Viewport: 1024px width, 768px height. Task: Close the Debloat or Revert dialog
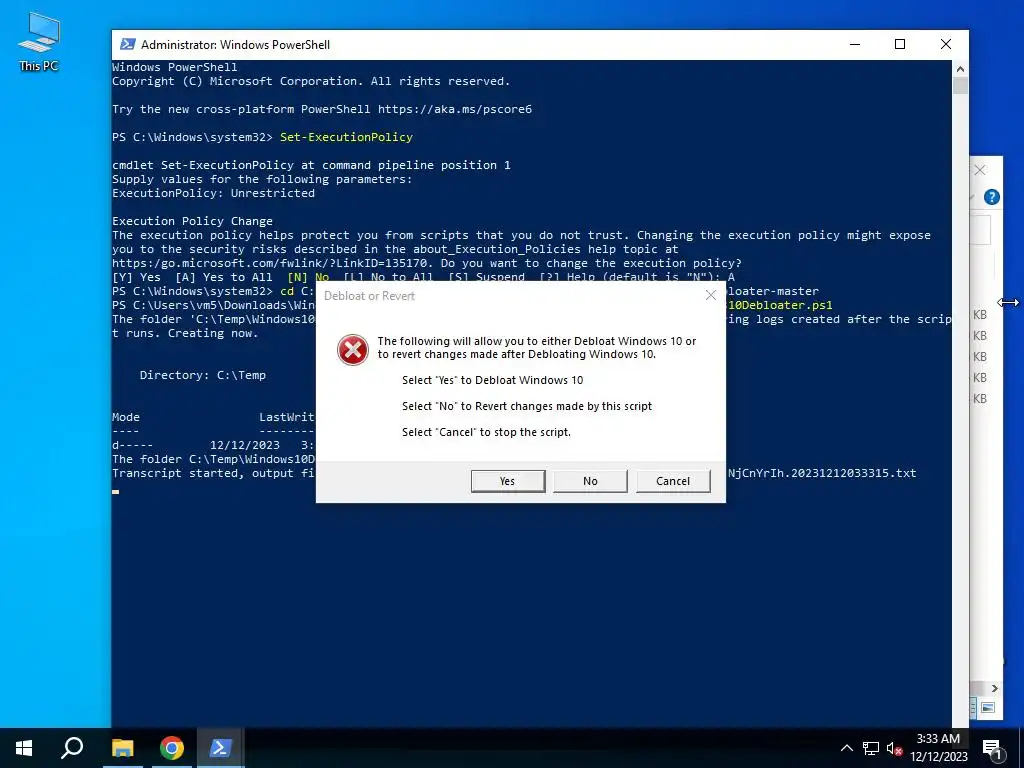(x=711, y=296)
